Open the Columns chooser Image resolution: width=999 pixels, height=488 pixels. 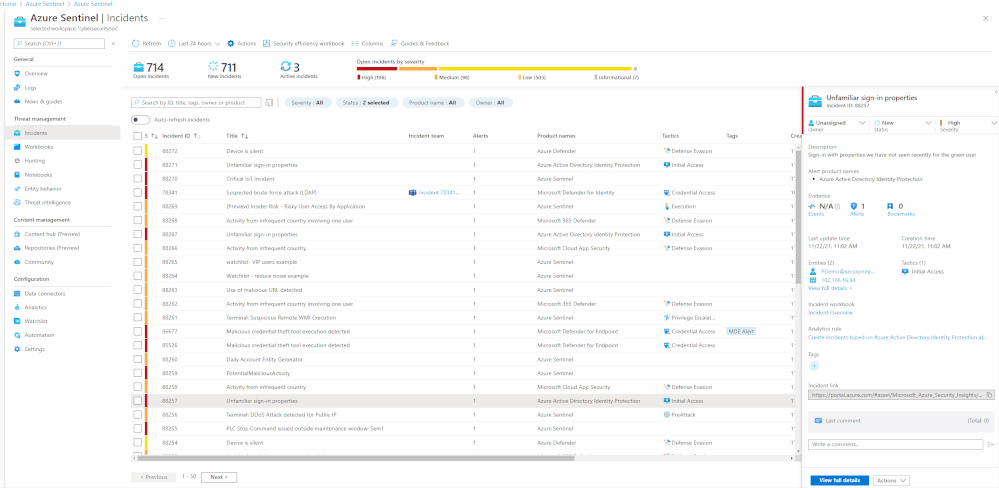pyautogui.click(x=368, y=43)
